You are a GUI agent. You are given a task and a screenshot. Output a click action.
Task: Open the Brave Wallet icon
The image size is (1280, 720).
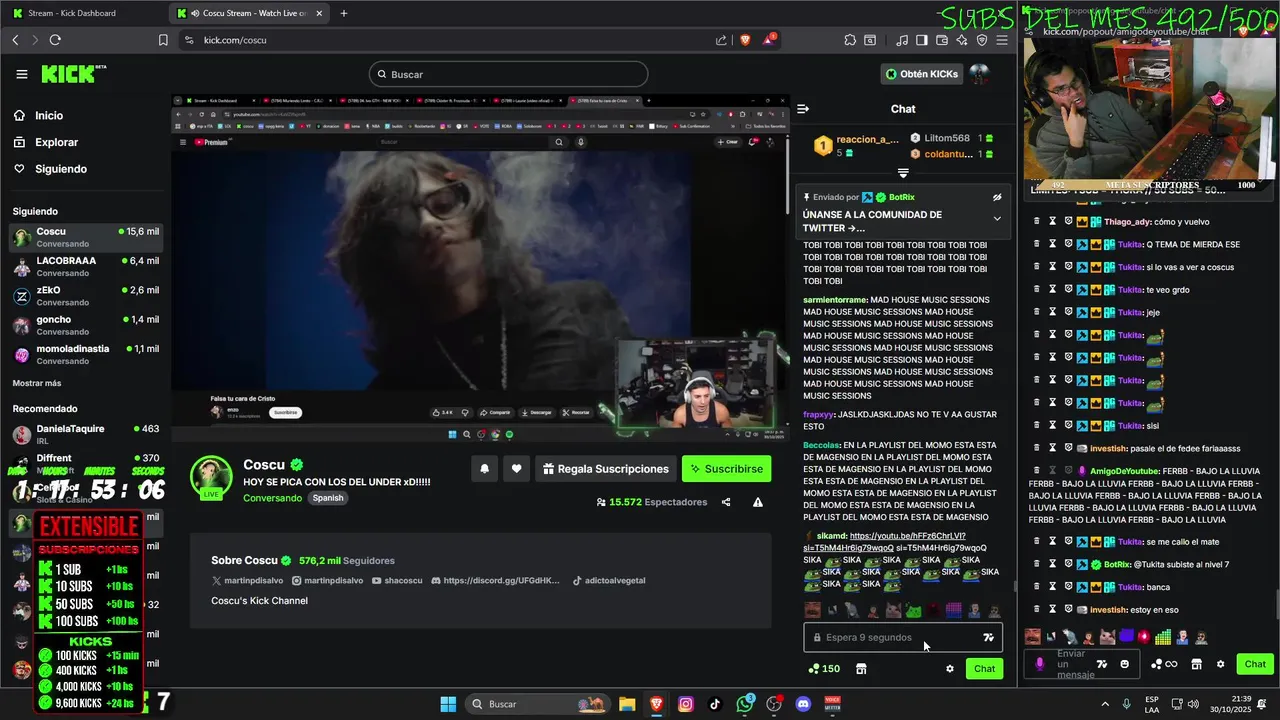pyautogui.click(x=942, y=40)
